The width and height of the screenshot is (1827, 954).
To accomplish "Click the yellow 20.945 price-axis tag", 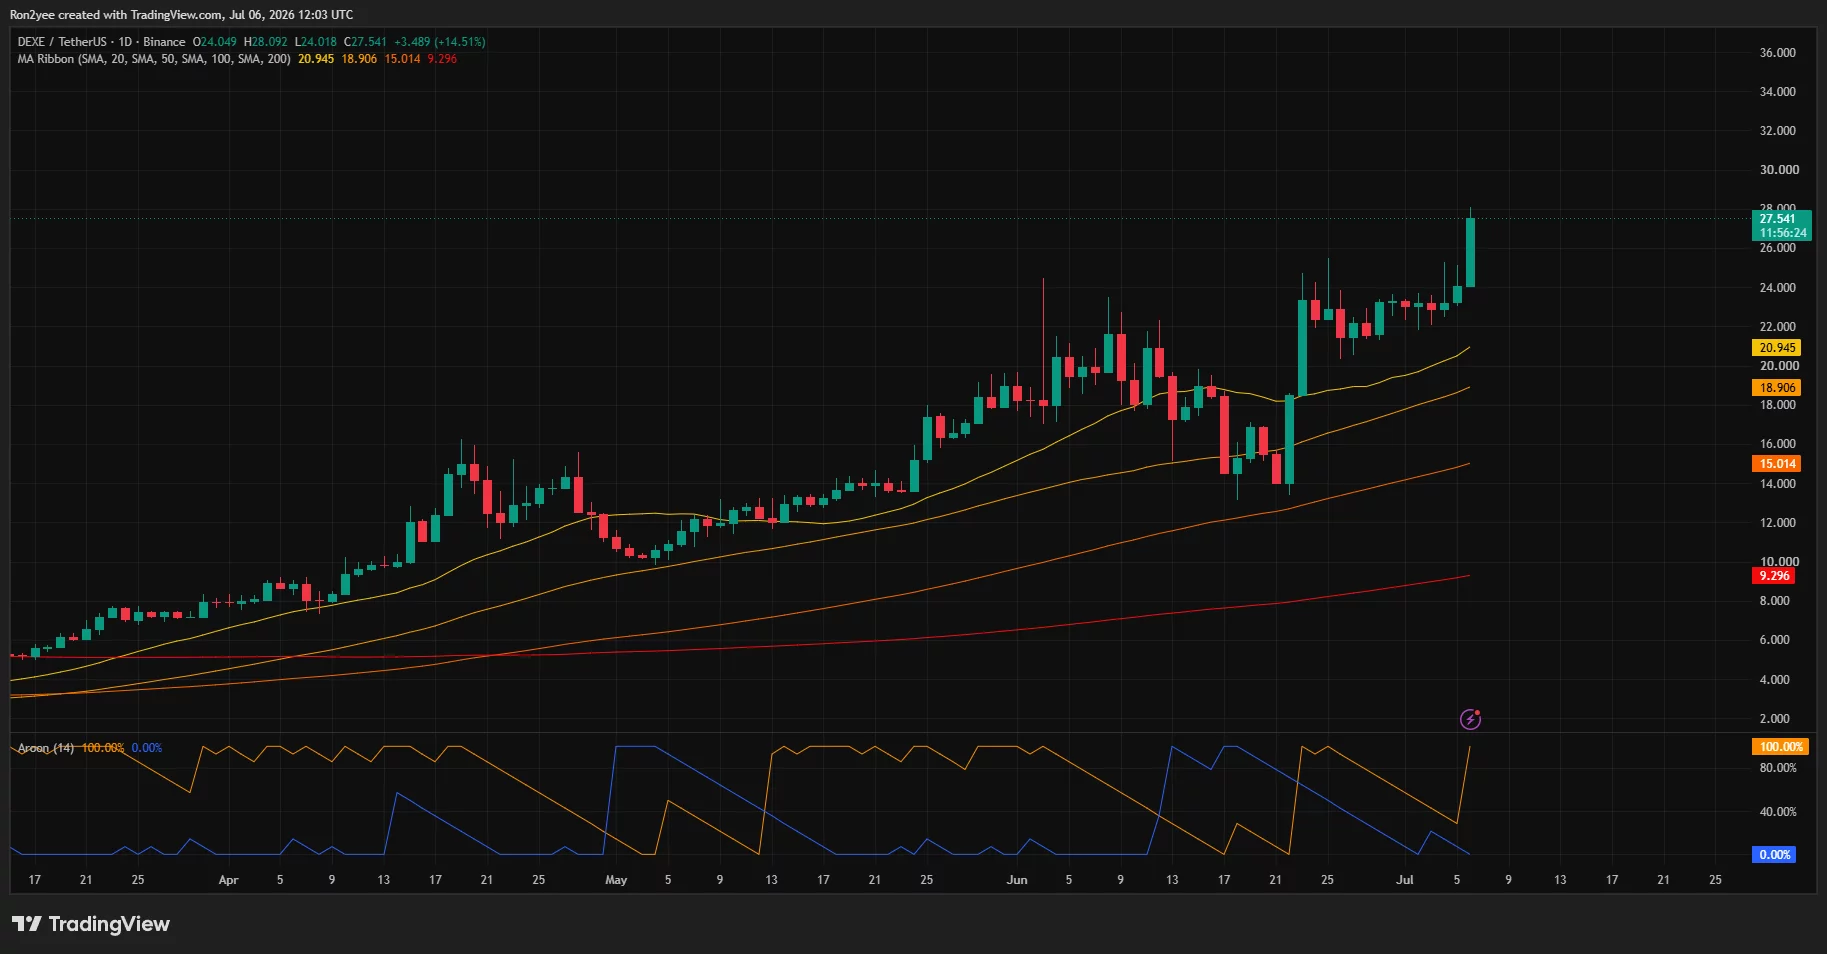I will (x=1777, y=348).
